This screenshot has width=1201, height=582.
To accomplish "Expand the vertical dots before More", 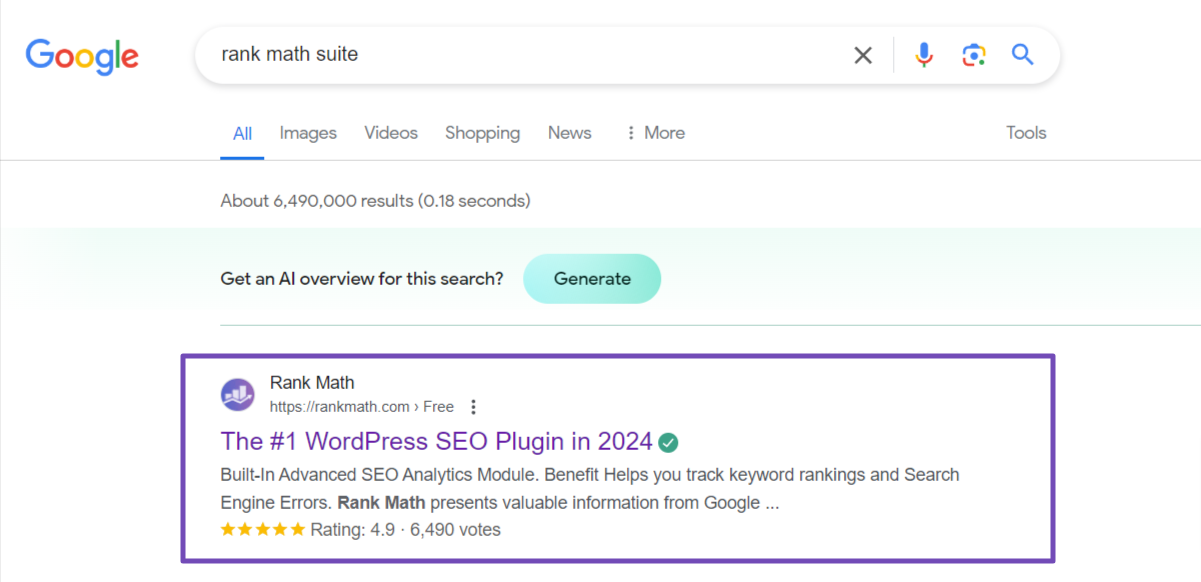I will pyautogui.click(x=629, y=132).
